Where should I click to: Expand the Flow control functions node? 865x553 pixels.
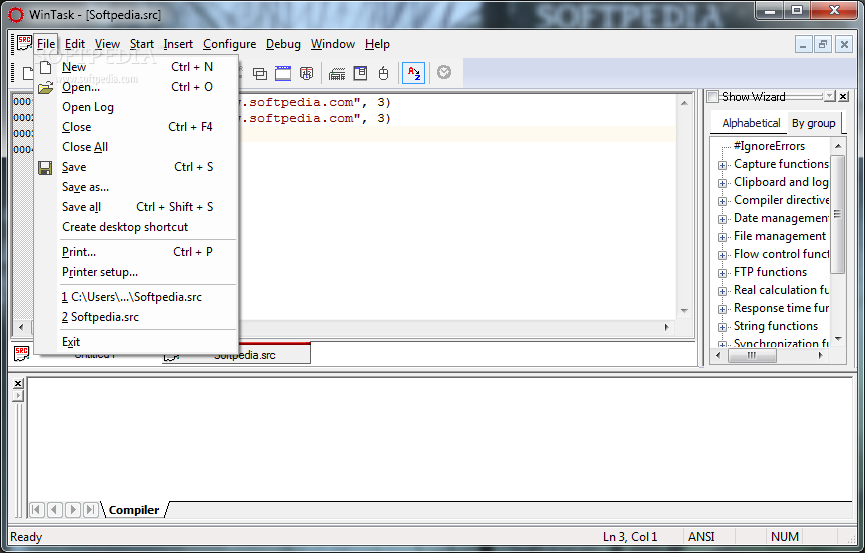tap(722, 255)
